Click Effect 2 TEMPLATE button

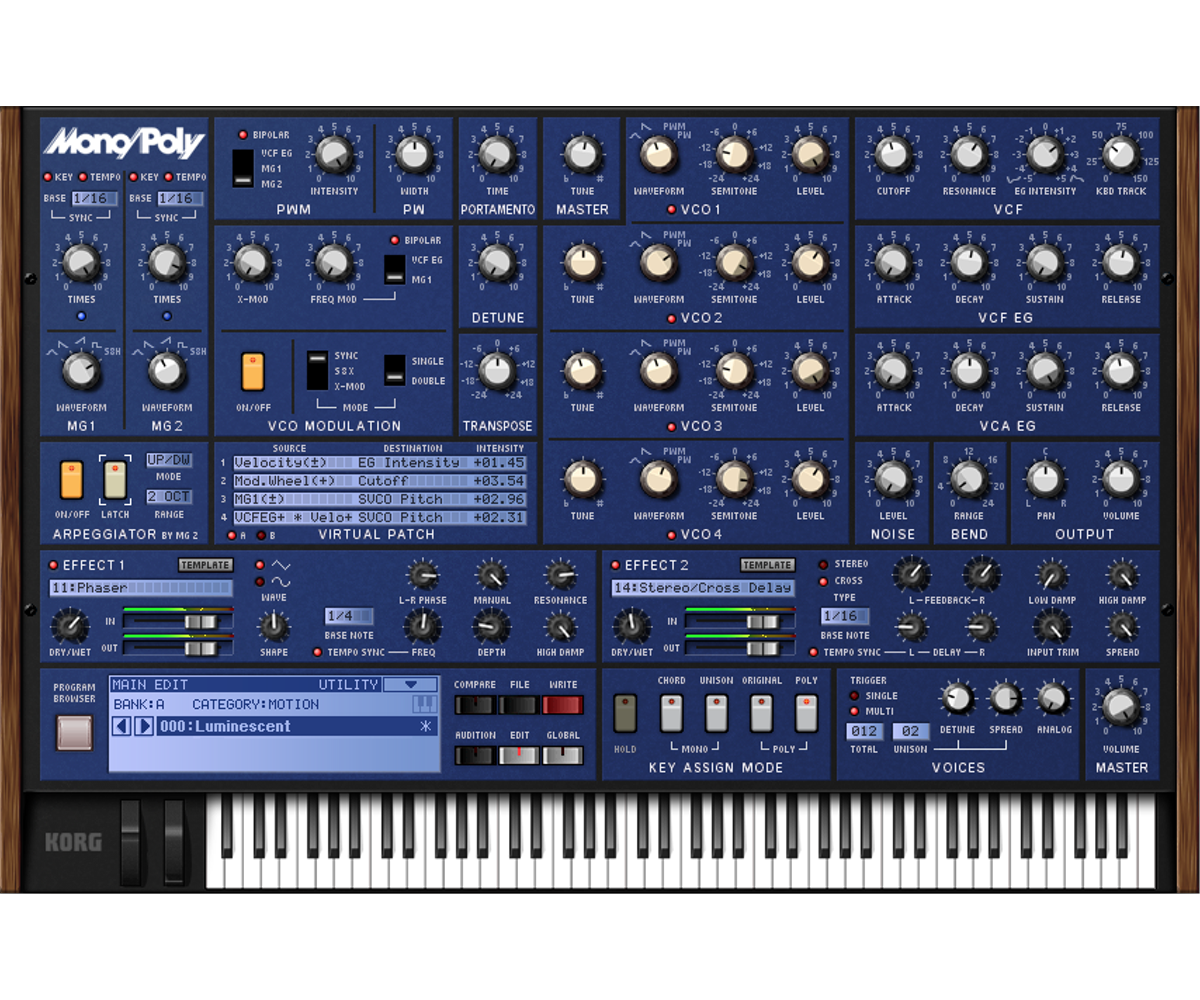[767, 565]
